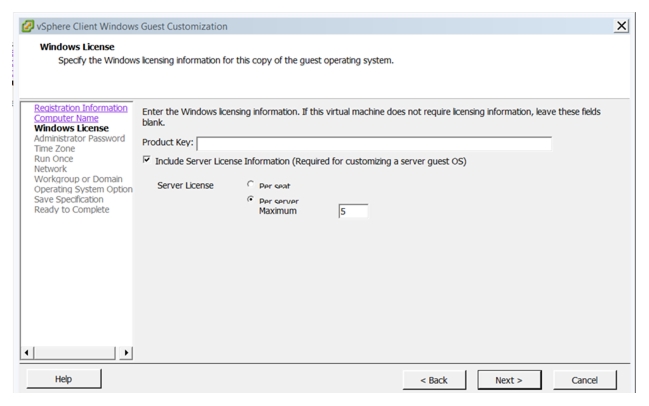649x406 pixels.
Task: Click the vSphere Client title bar icon
Action: (x=27, y=26)
